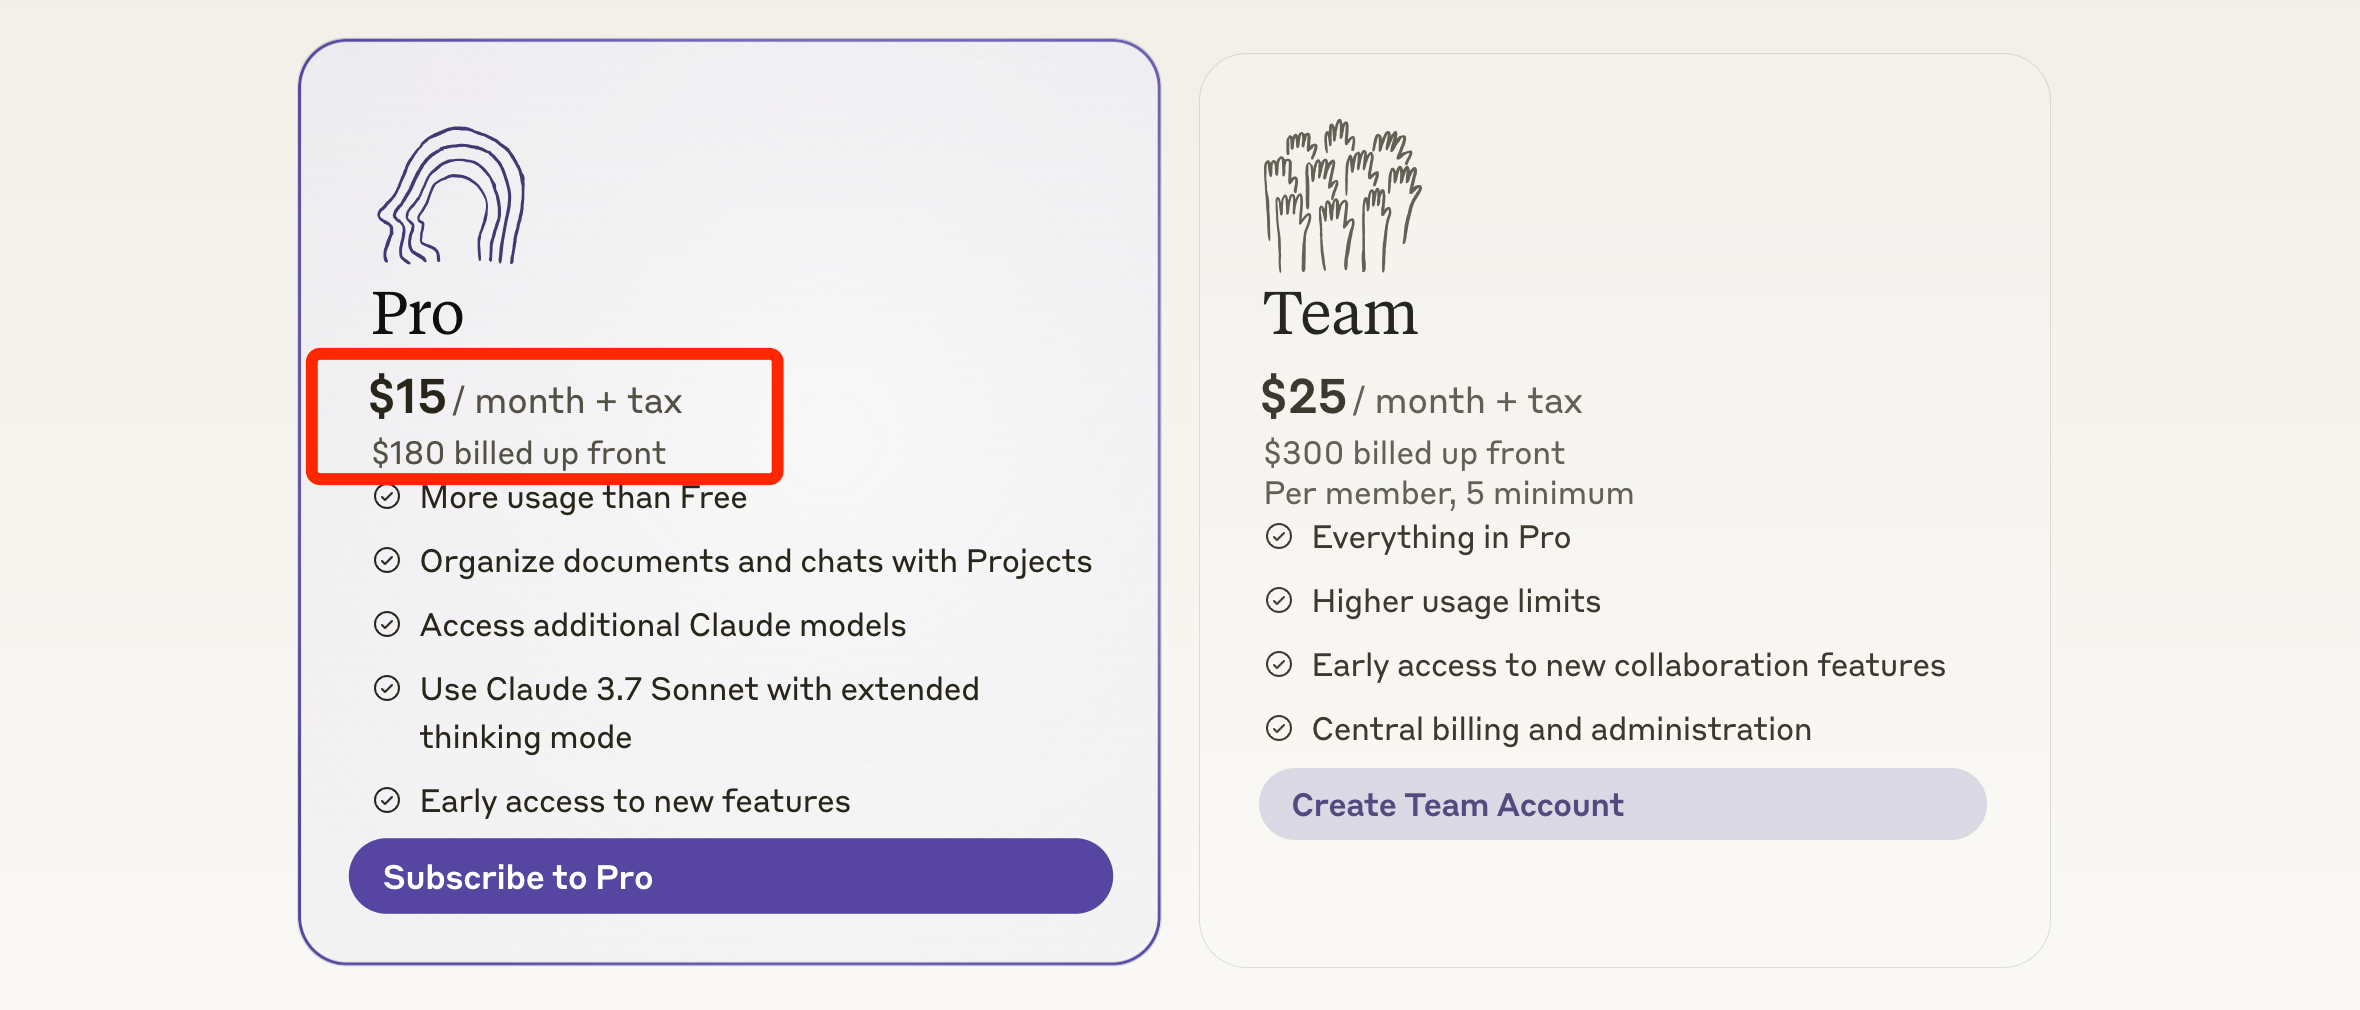Click the Pro plan portrait illustration
Viewport: 2360px width, 1010px height.
pos(451,195)
